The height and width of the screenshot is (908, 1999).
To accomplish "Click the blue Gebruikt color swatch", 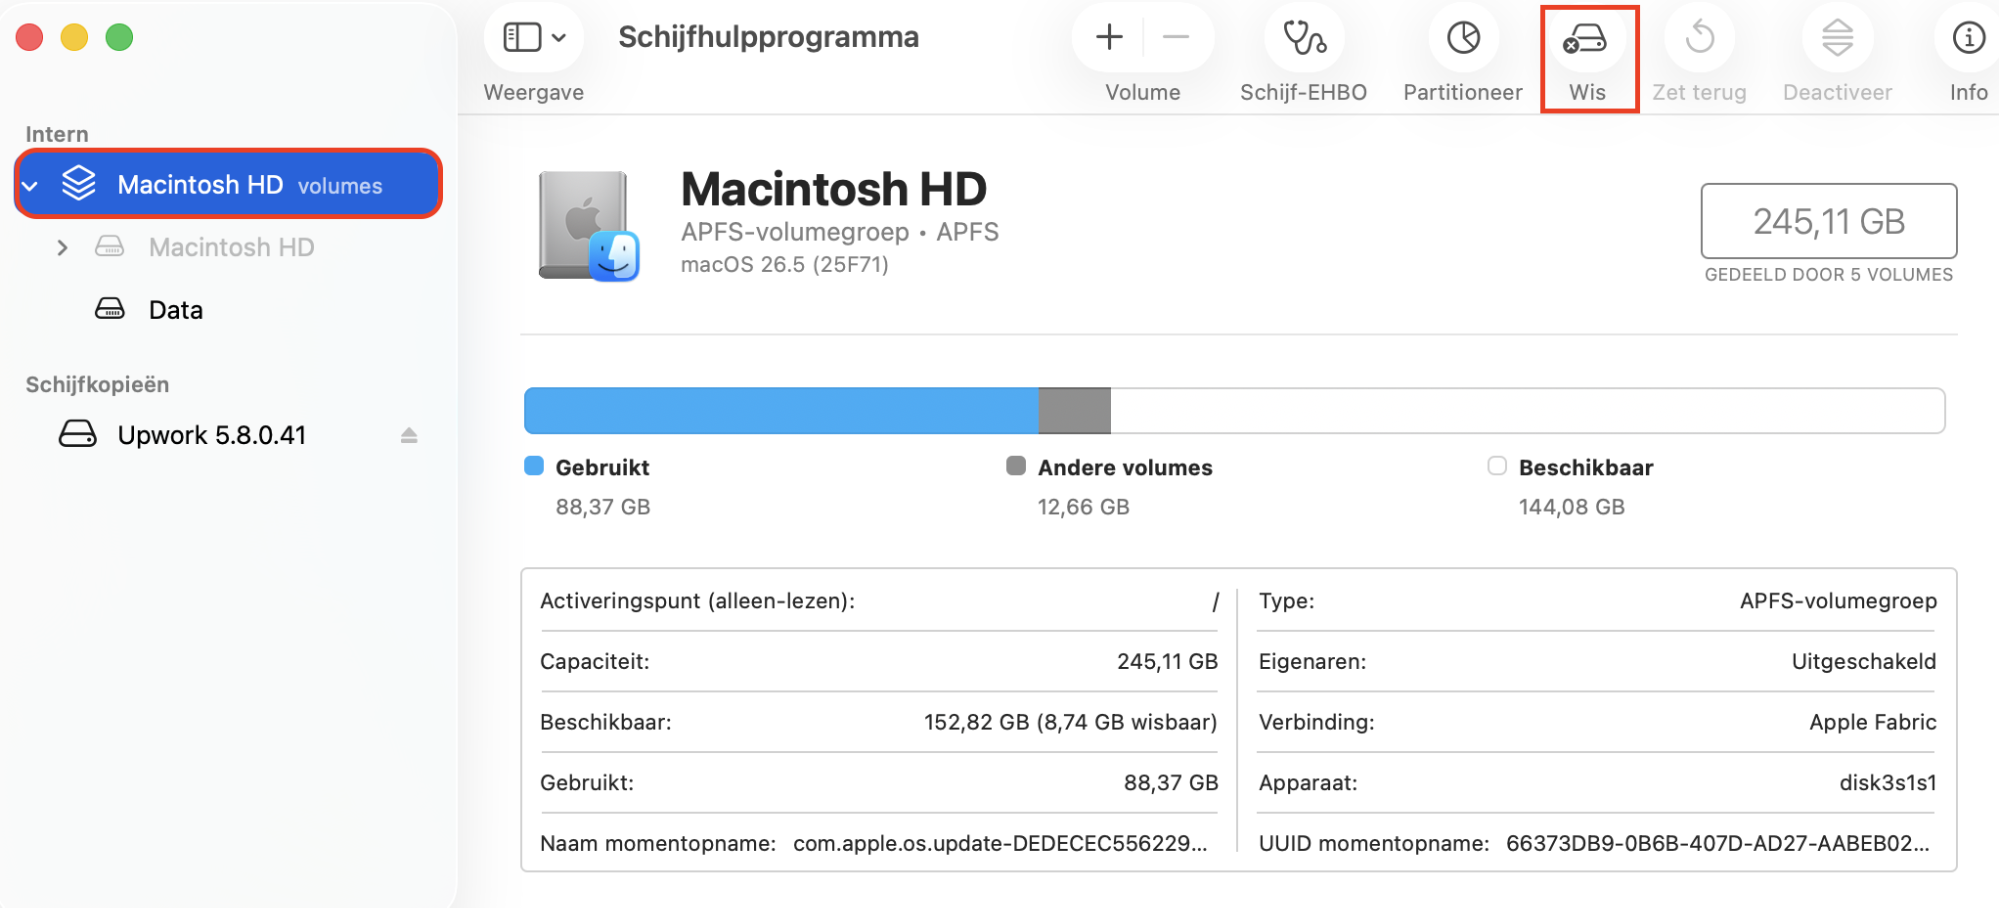I will click(x=534, y=466).
